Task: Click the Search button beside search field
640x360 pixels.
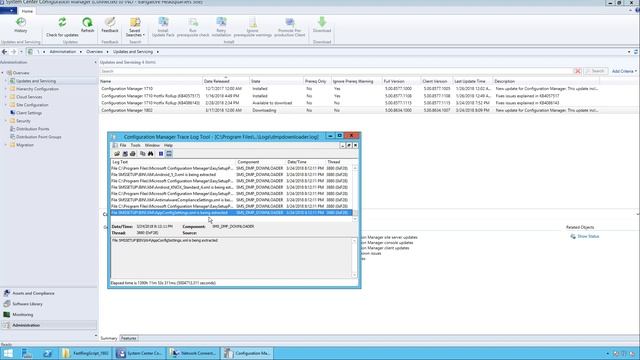Action: pyautogui.click(x=596, y=71)
